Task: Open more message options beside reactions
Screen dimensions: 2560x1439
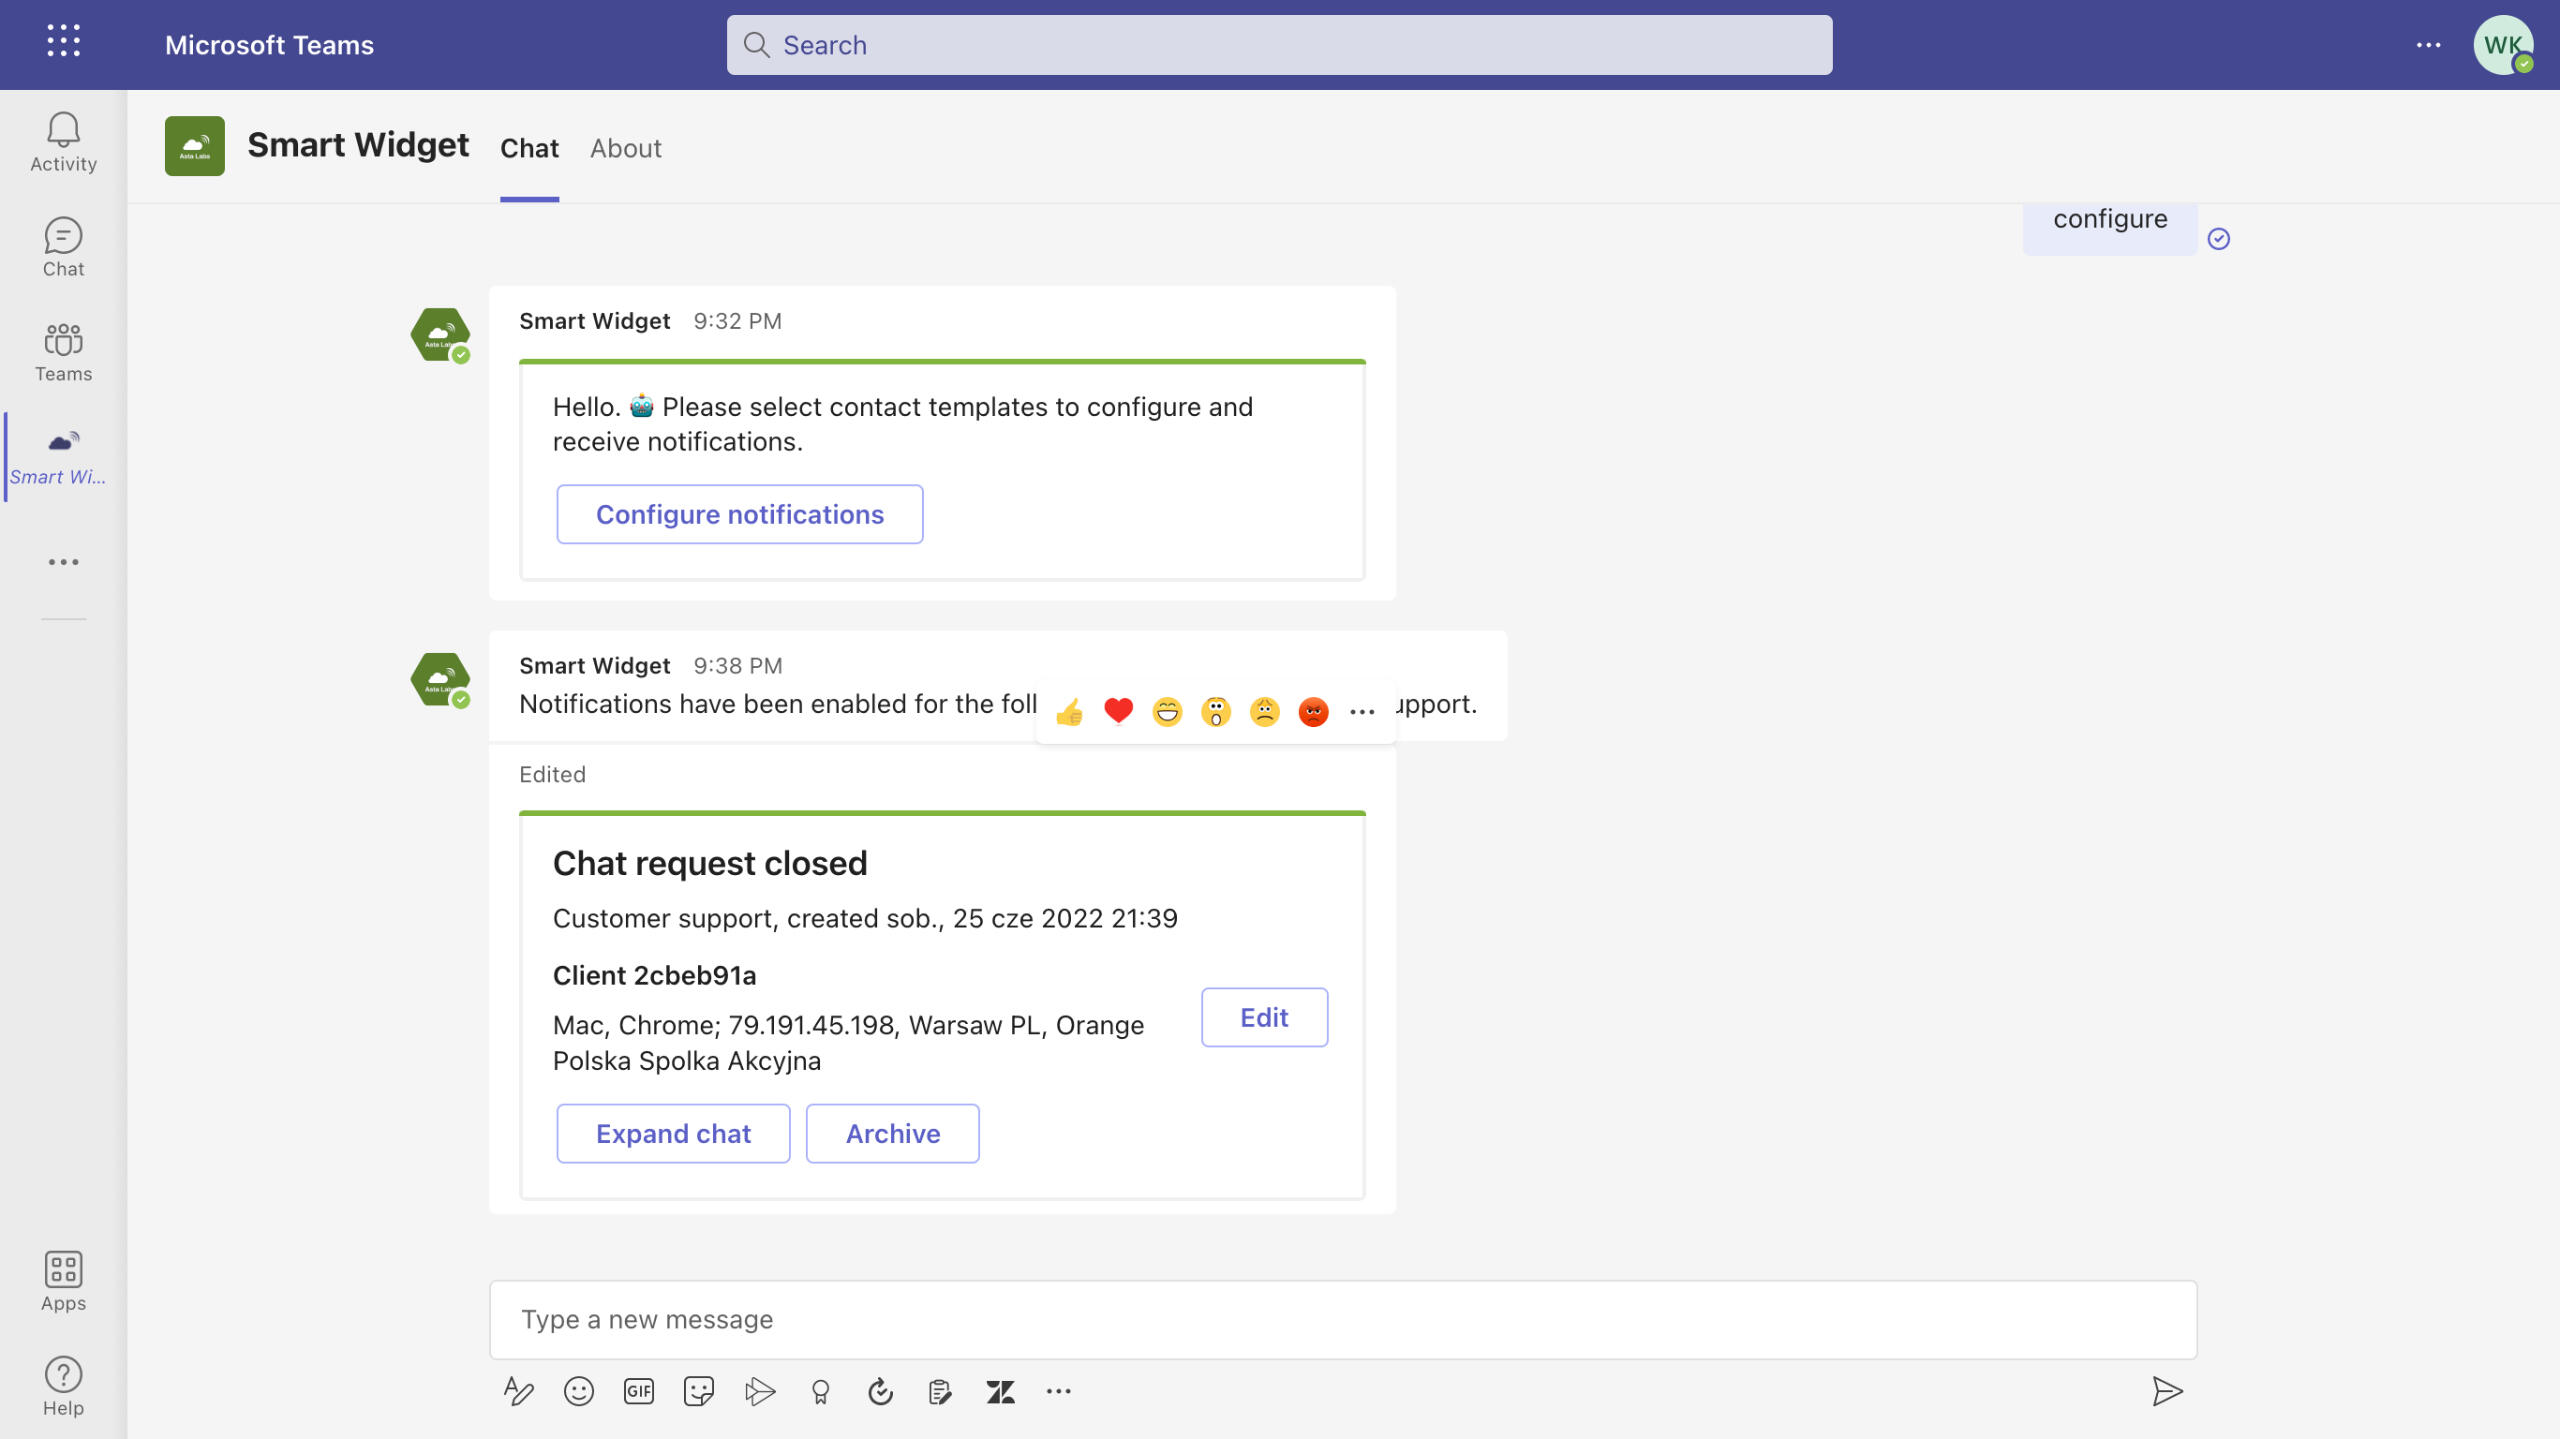Action: (x=1362, y=712)
